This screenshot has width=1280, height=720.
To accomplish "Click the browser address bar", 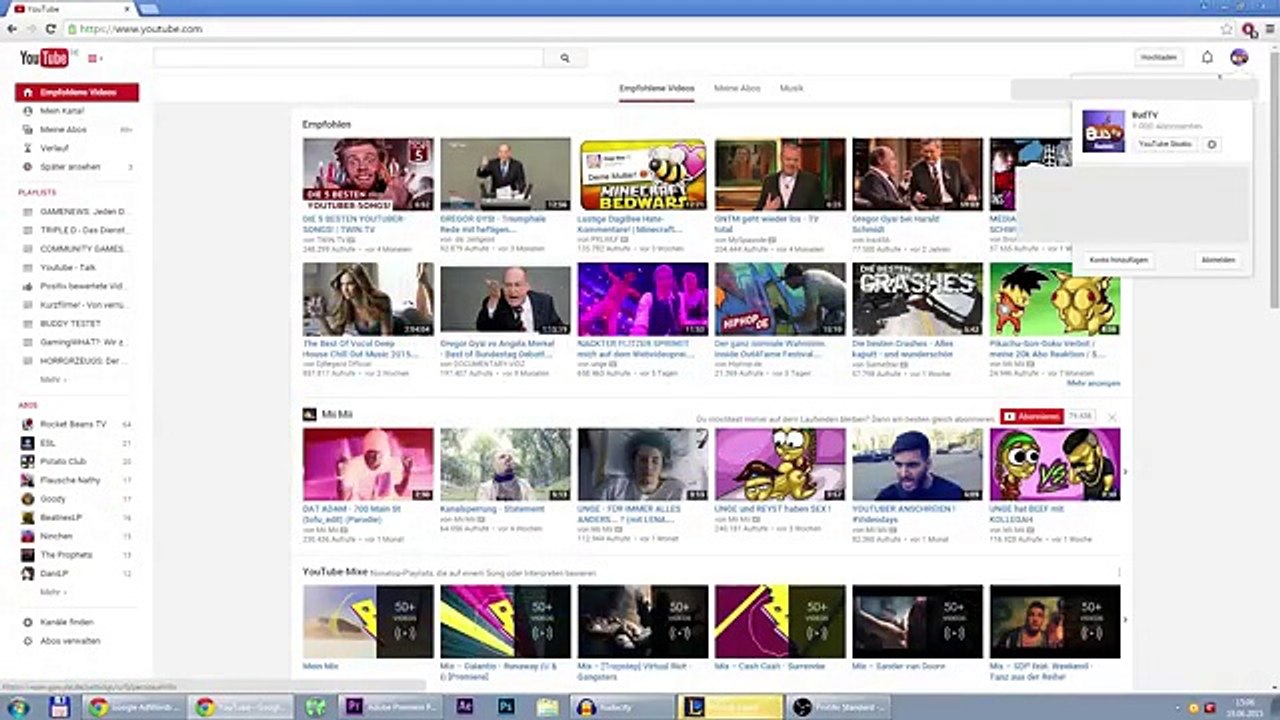I will click(x=640, y=29).
